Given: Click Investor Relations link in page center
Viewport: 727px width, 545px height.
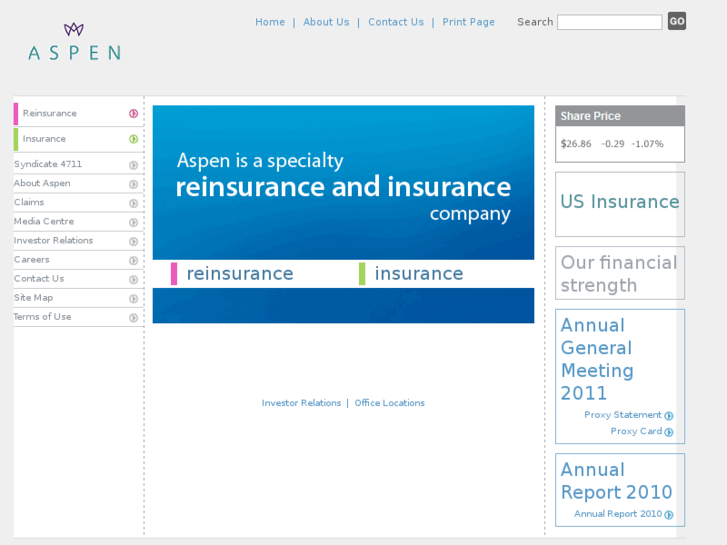Looking at the screenshot, I should pos(301,403).
